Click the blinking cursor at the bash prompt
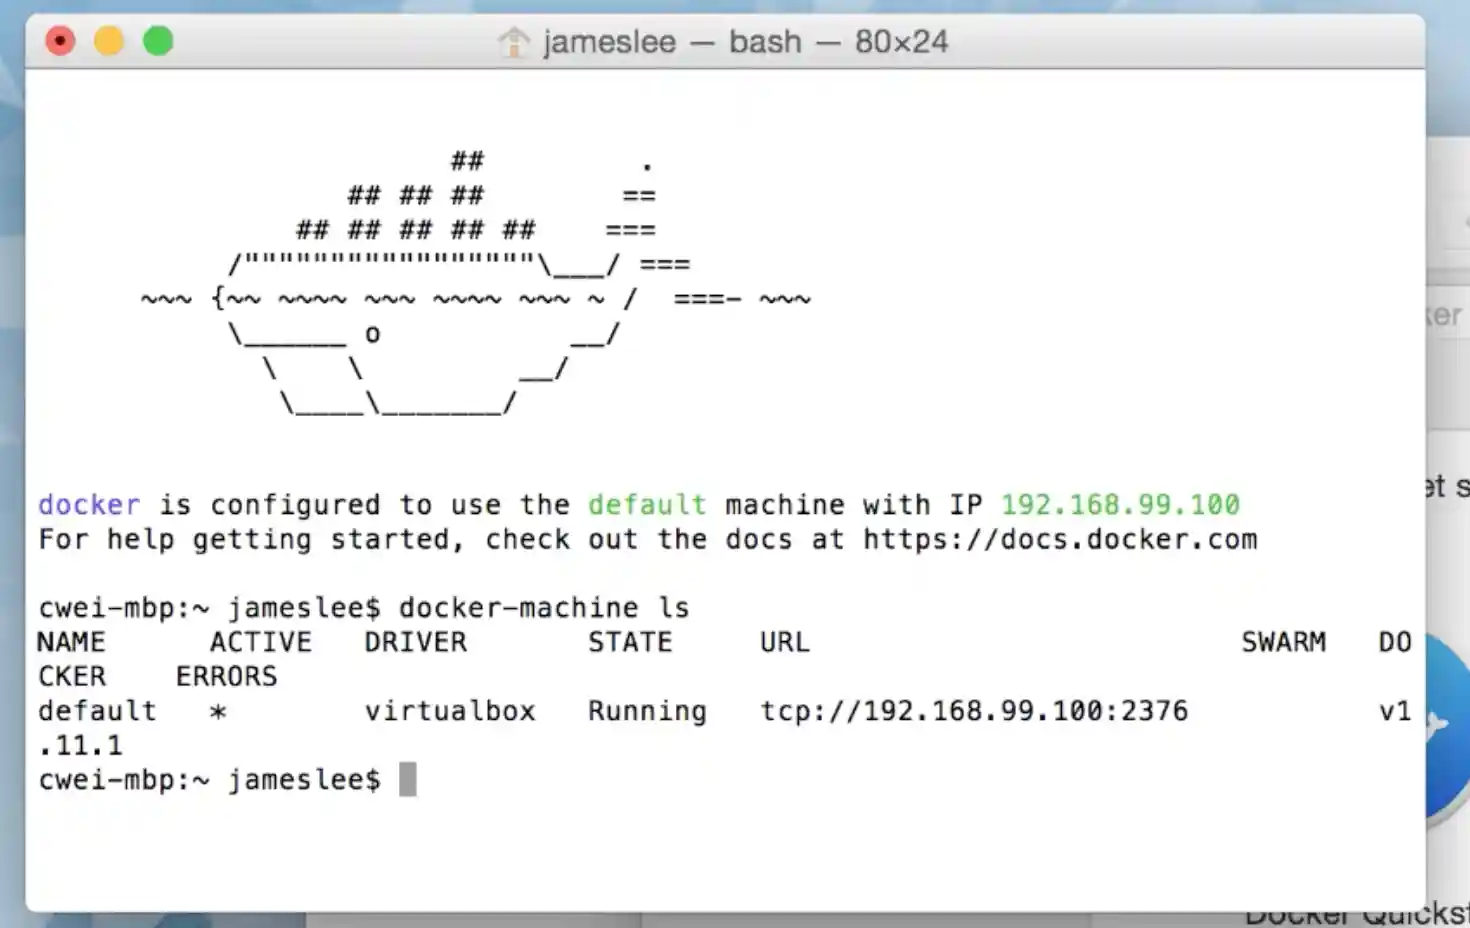 pyautogui.click(x=409, y=778)
